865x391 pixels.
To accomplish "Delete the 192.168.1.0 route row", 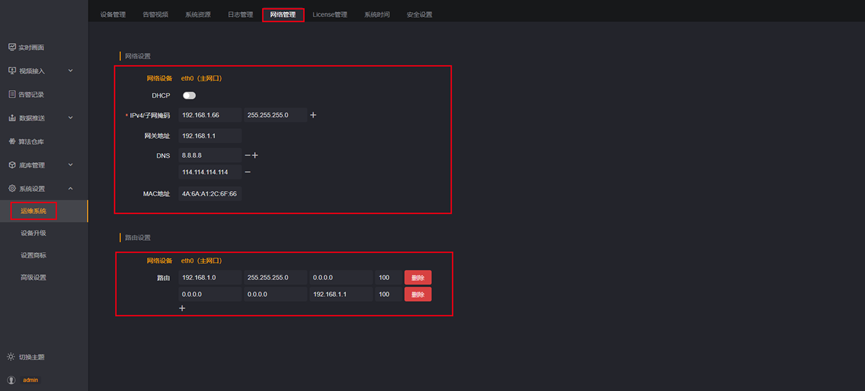I will [418, 277].
